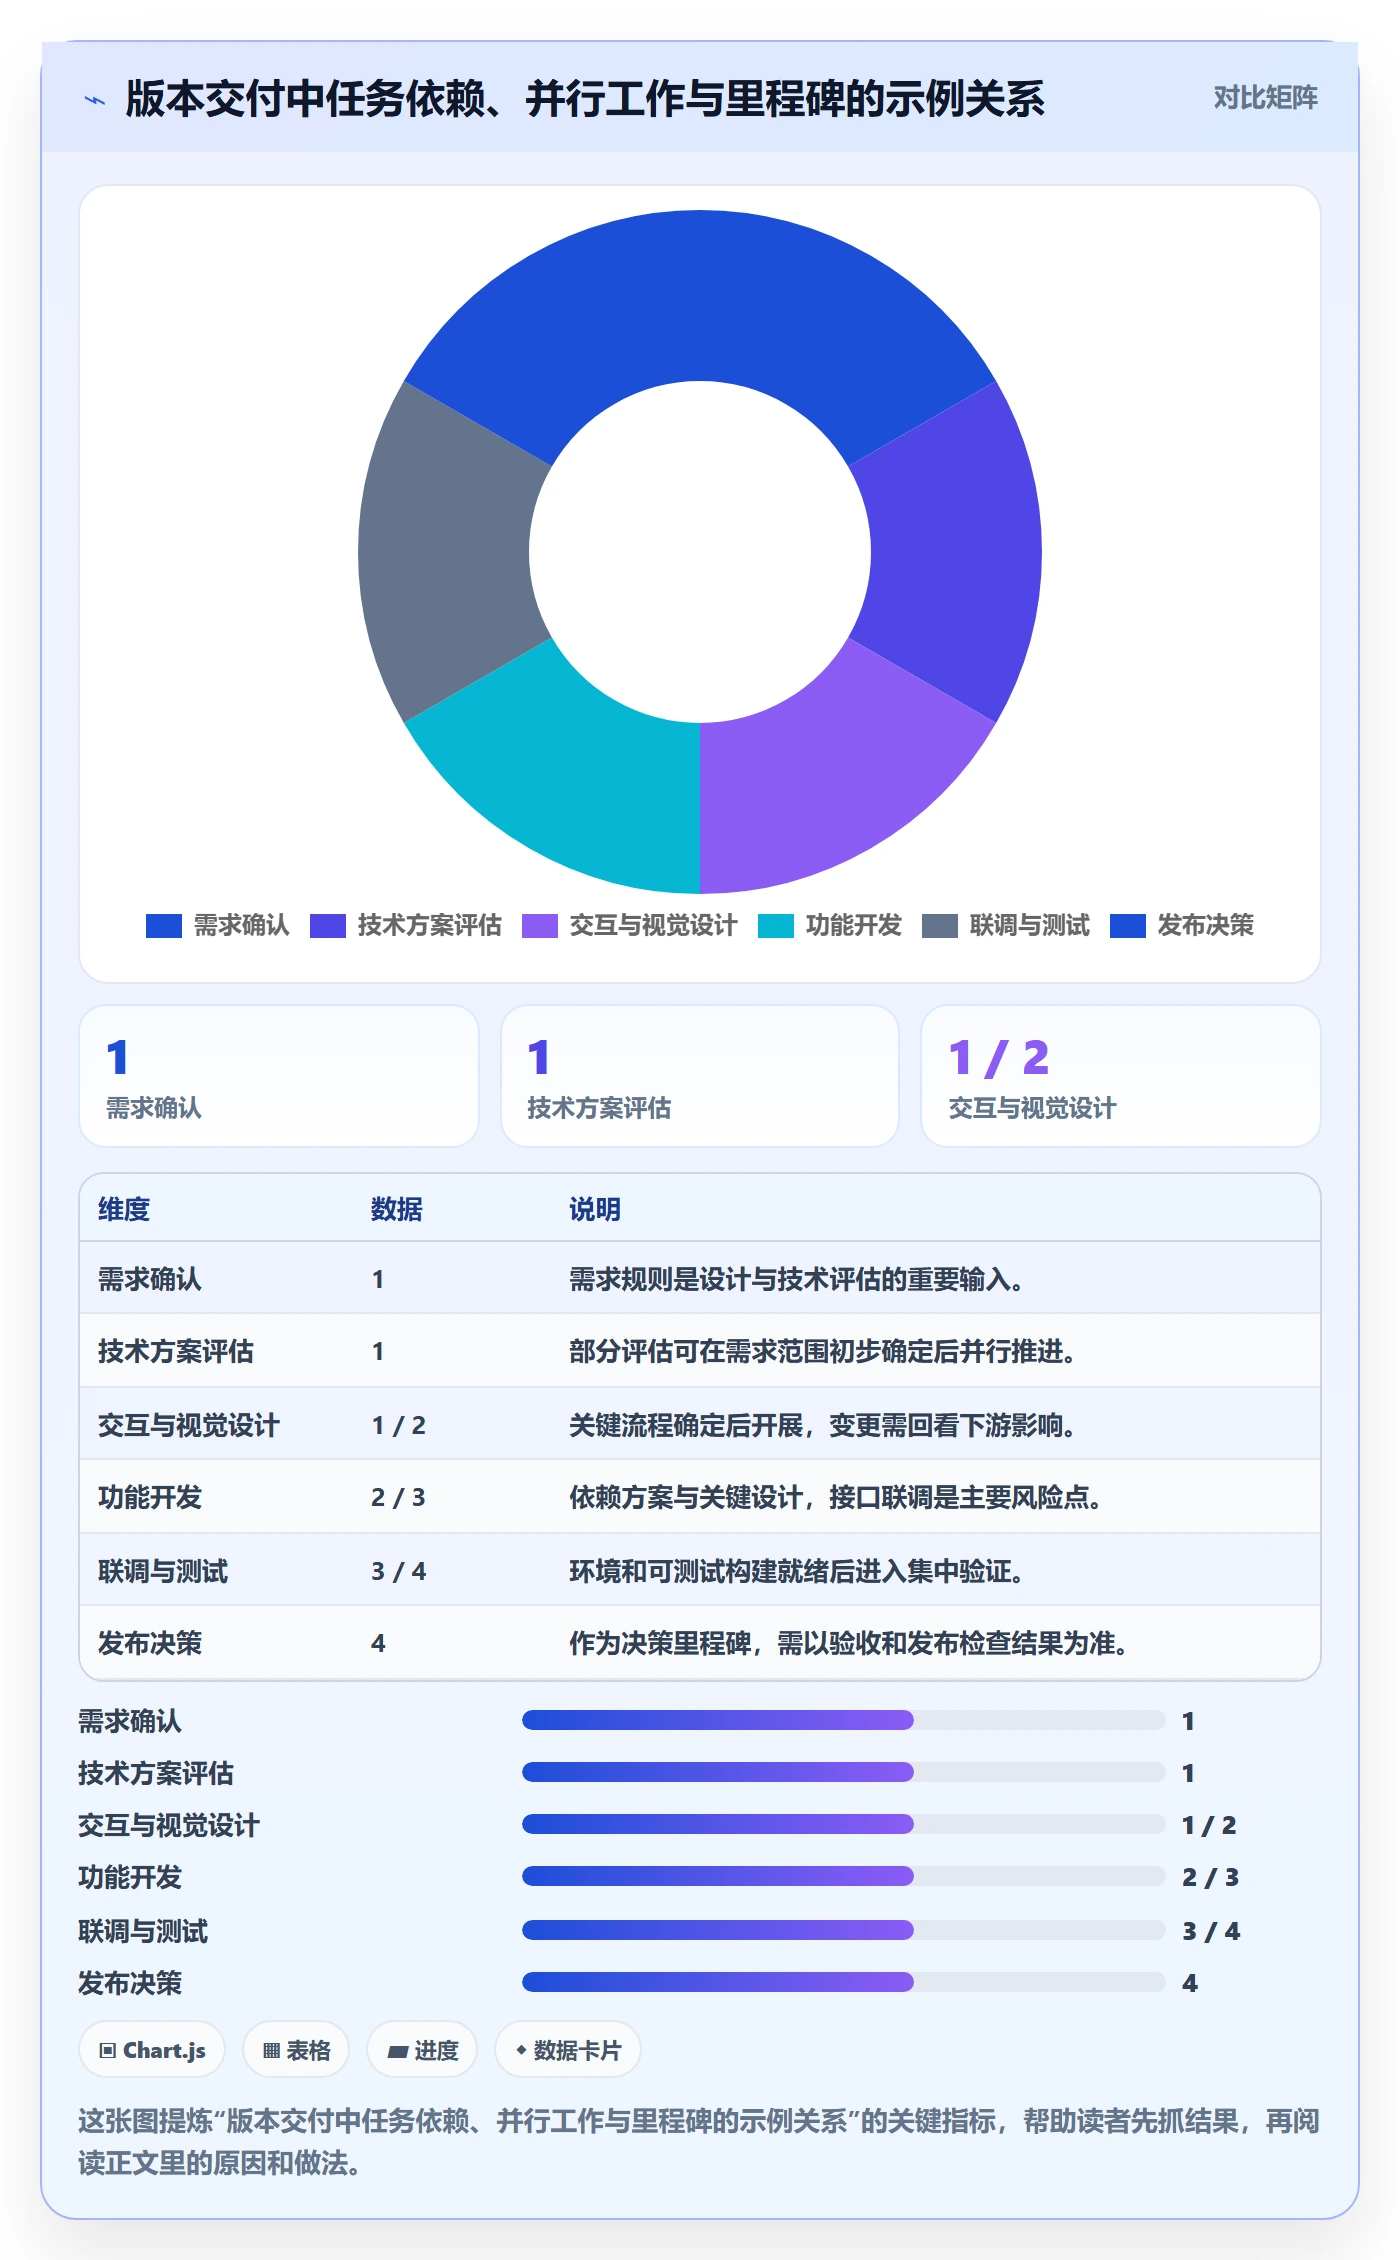The width and height of the screenshot is (1400, 2260).
Task: Select the 需求确认 table row name
Action: coord(150,1279)
